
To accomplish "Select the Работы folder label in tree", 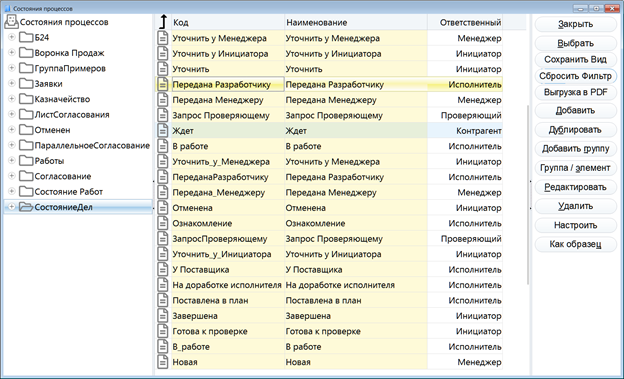I will click(x=49, y=161).
